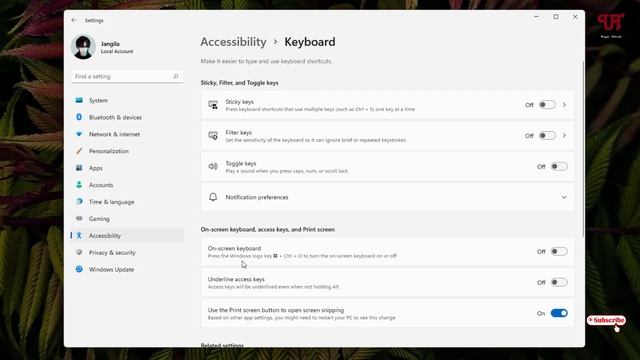Click the On-screen keyboard, access keys heading
Viewport: 640px width, 360px height.
268,229
